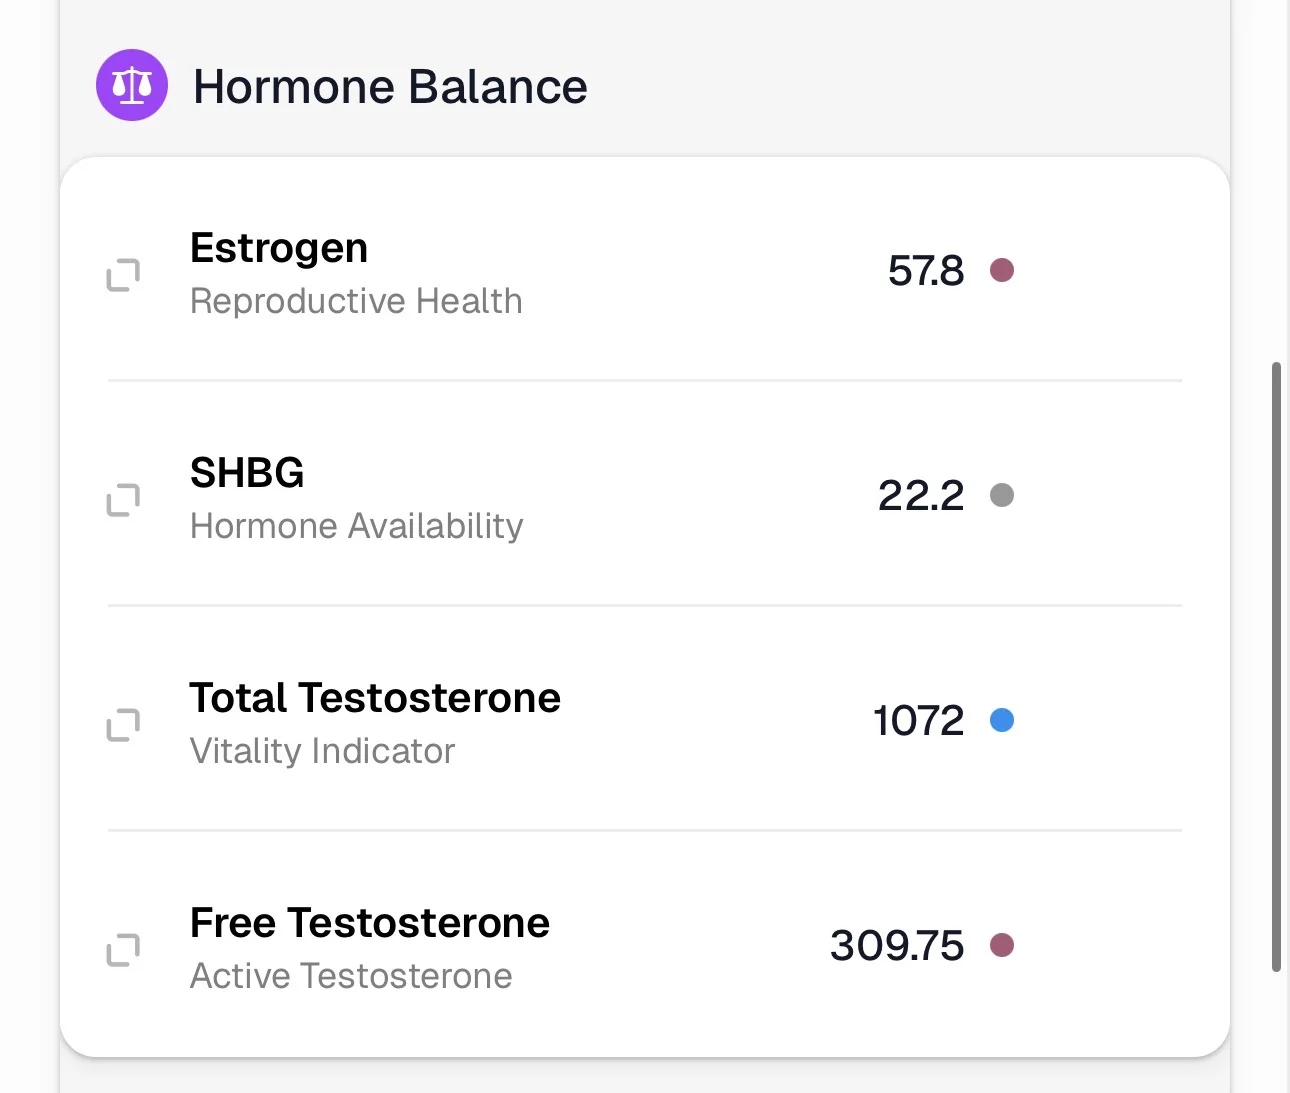
Task: Click the blue Total Testosterone status dot
Action: click(x=1002, y=720)
